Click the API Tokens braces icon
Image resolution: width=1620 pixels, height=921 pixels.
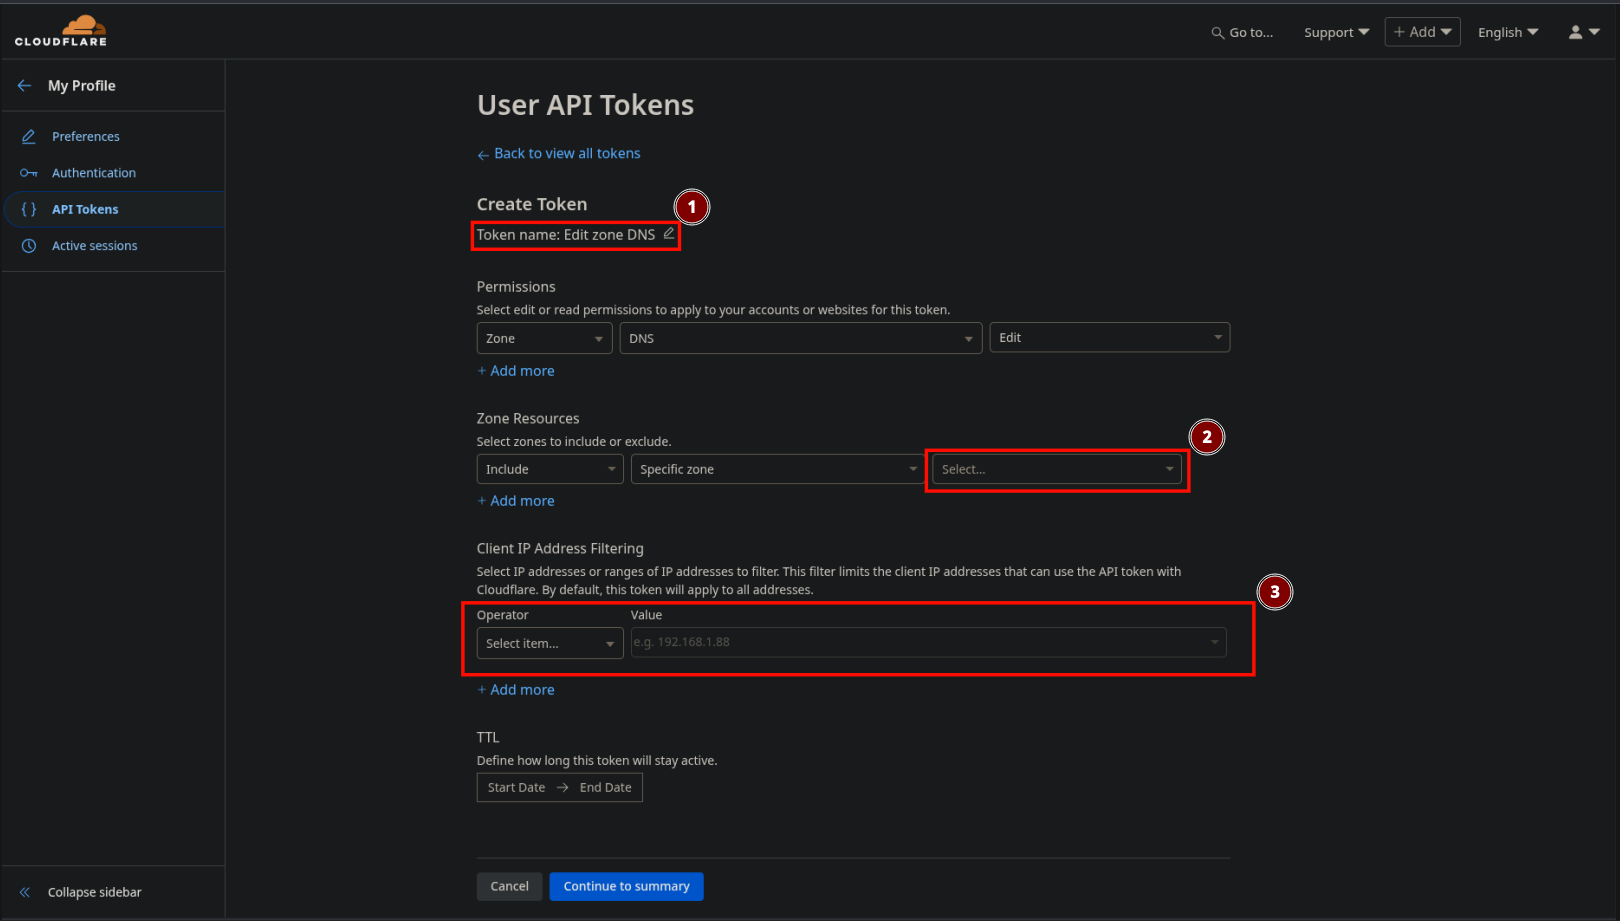click(29, 209)
